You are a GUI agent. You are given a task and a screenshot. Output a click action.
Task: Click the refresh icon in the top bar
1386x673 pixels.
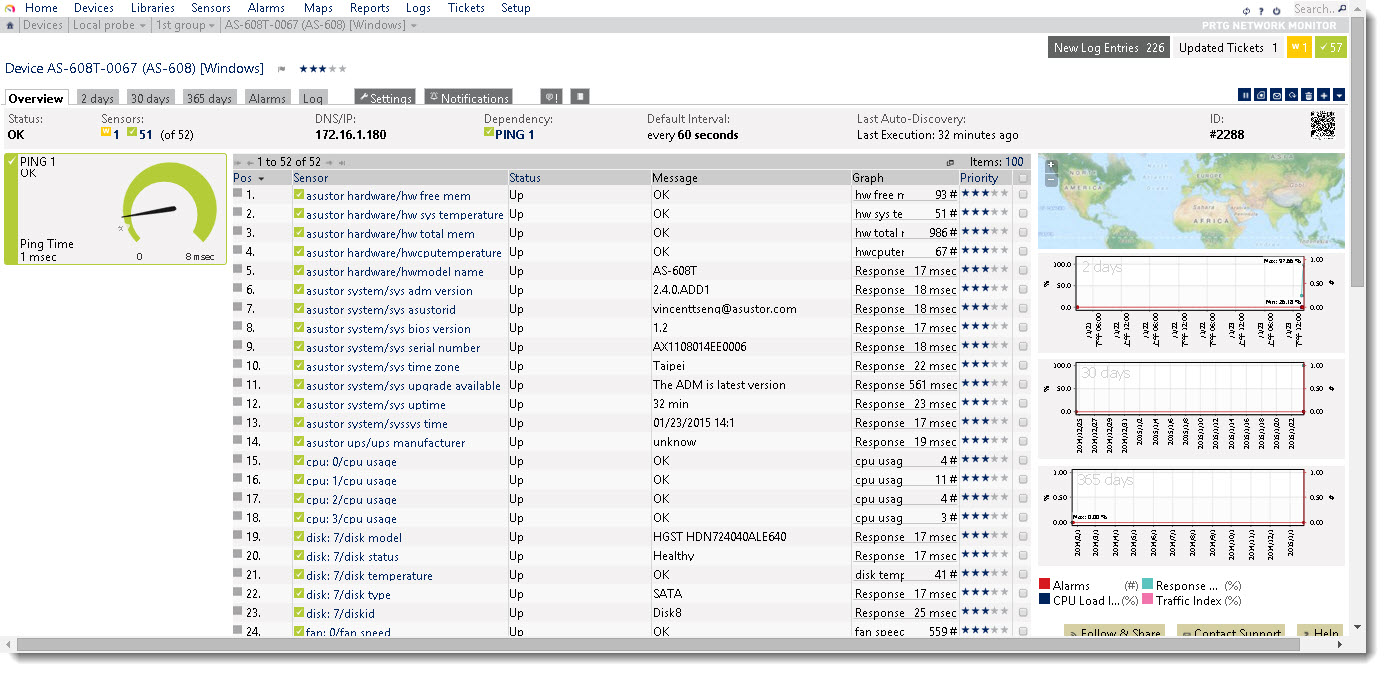[x=1246, y=11]
